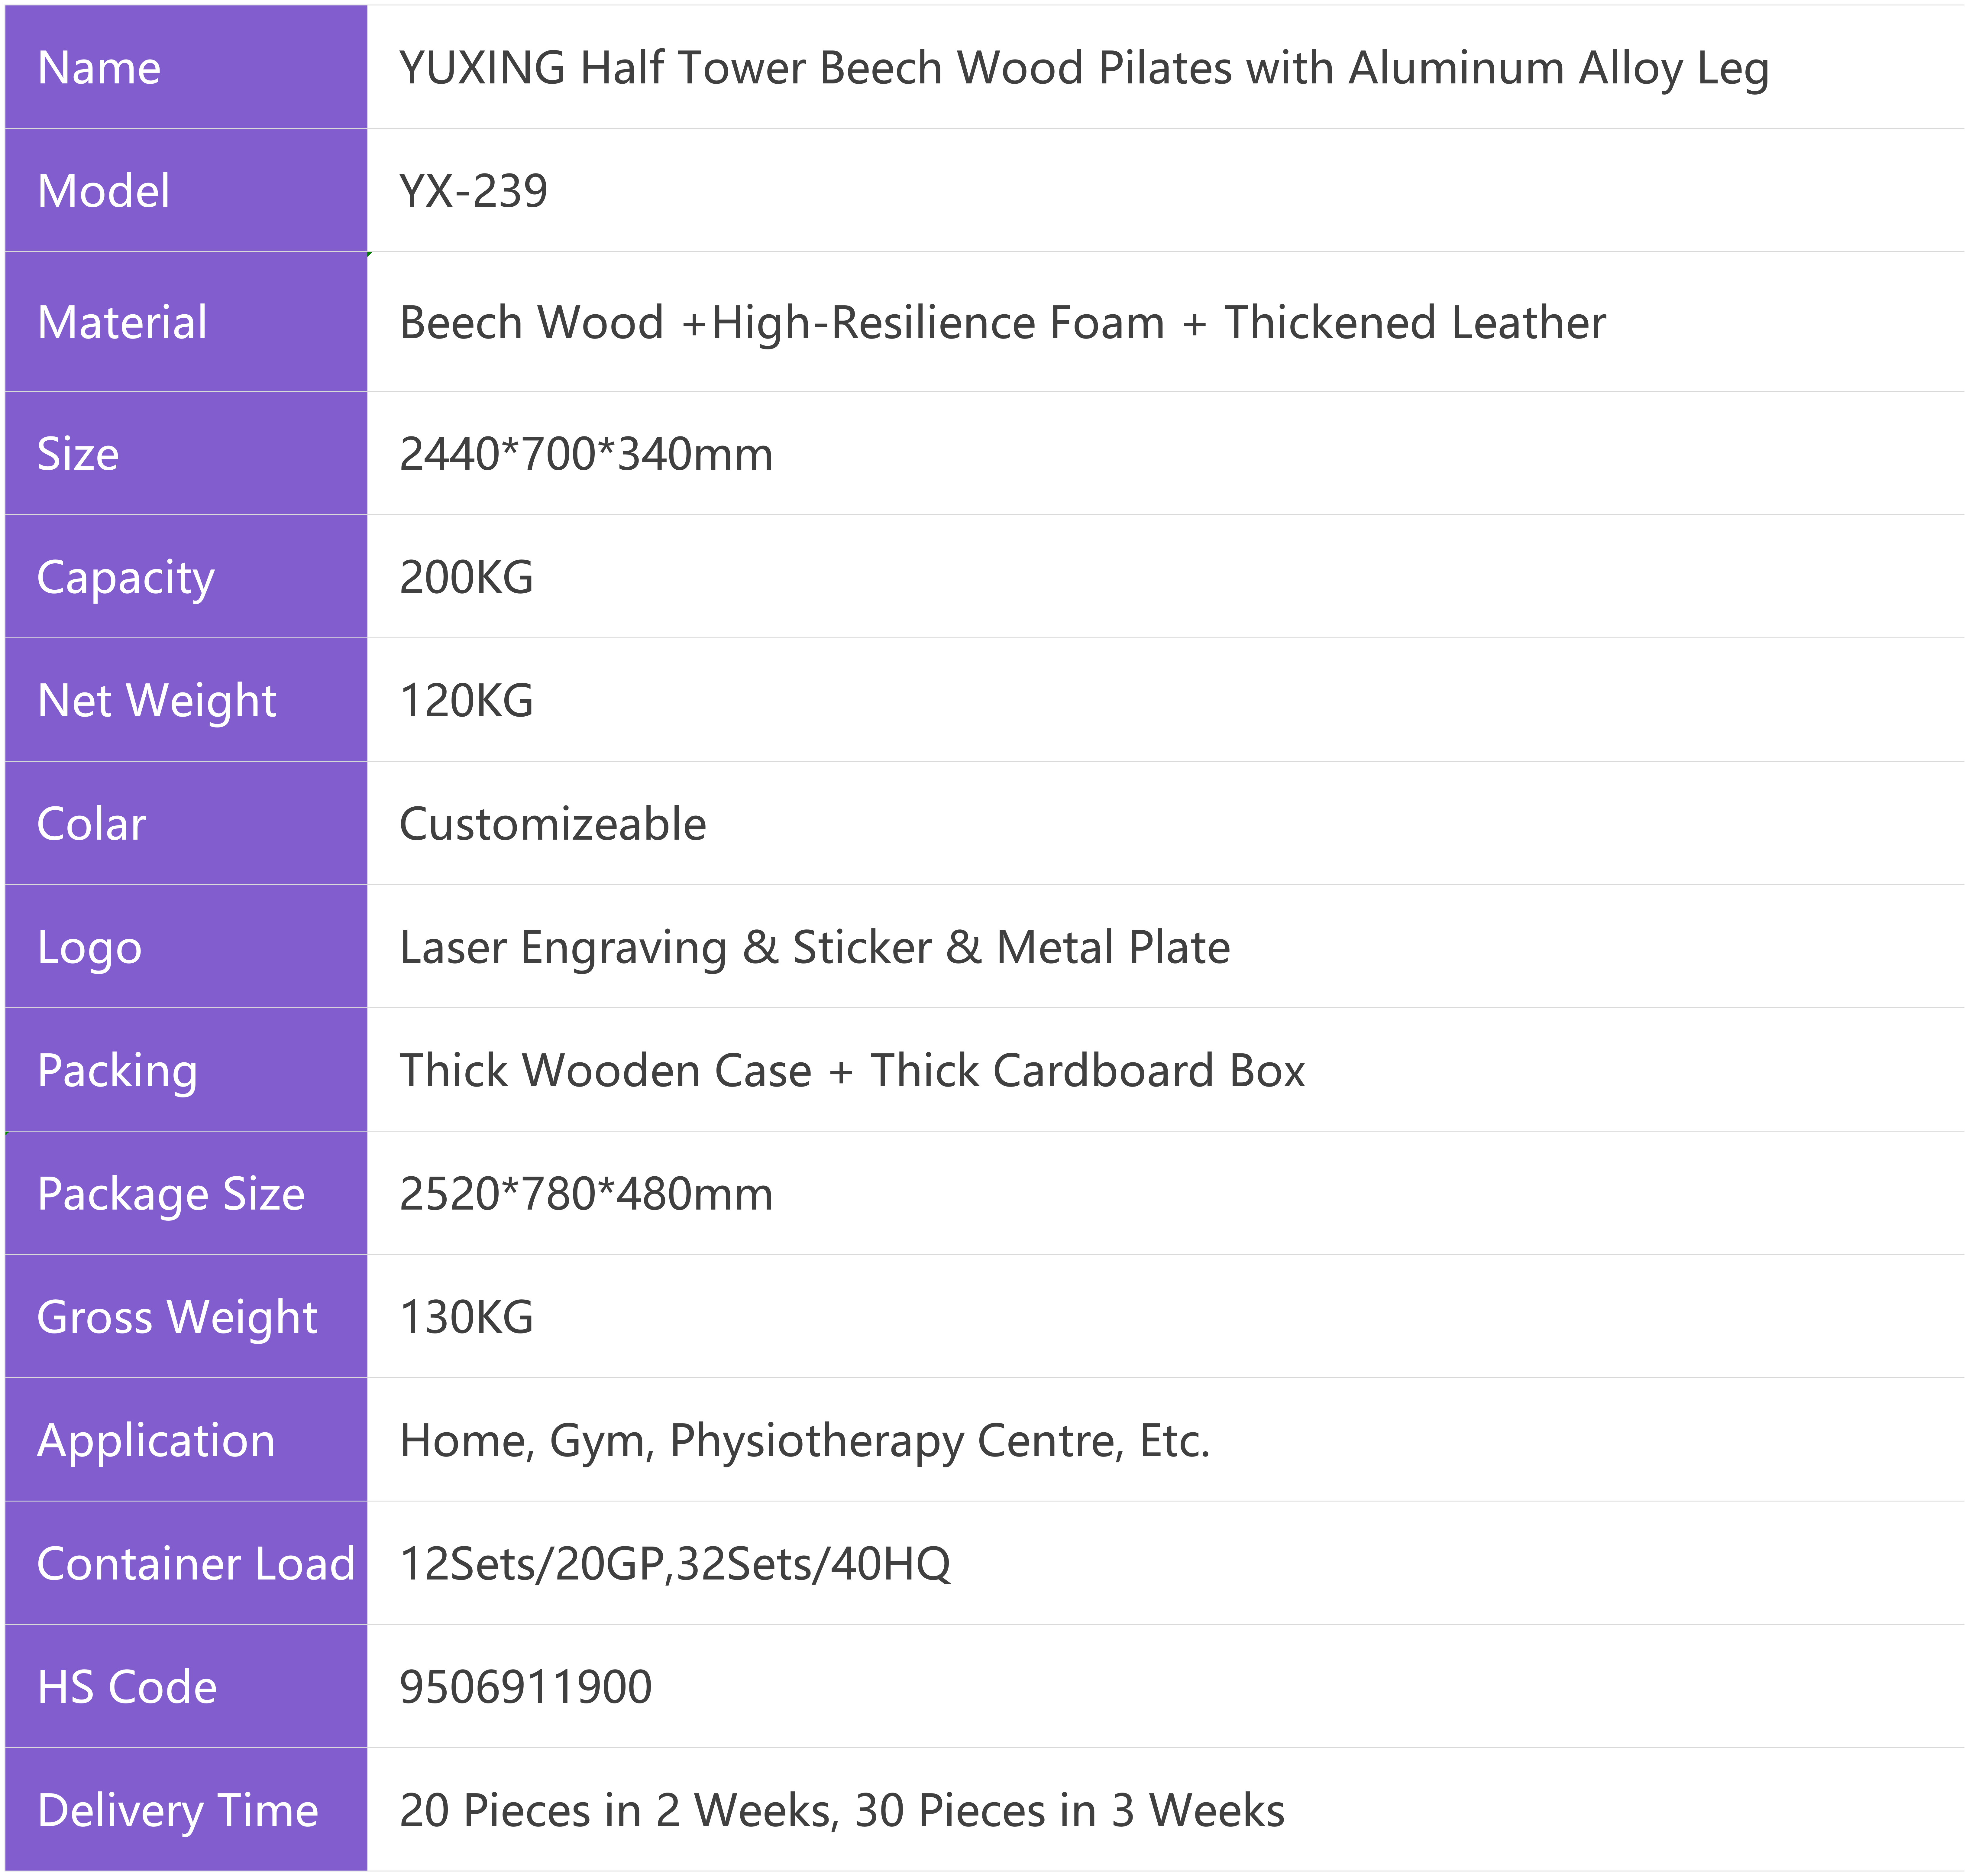1969x1876 pixels.
Task: Click the 'Capacity' label cell
Action: pyautogui.click(x=186, y=576)
